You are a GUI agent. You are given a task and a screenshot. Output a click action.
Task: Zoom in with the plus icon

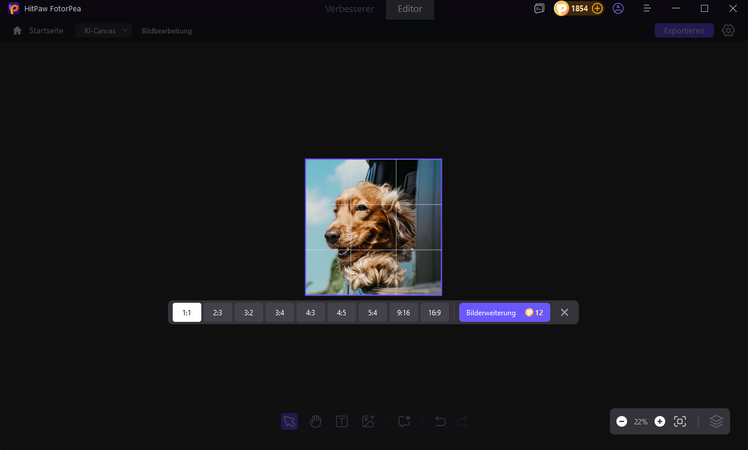pyautogui.click(x=660, y=421)
